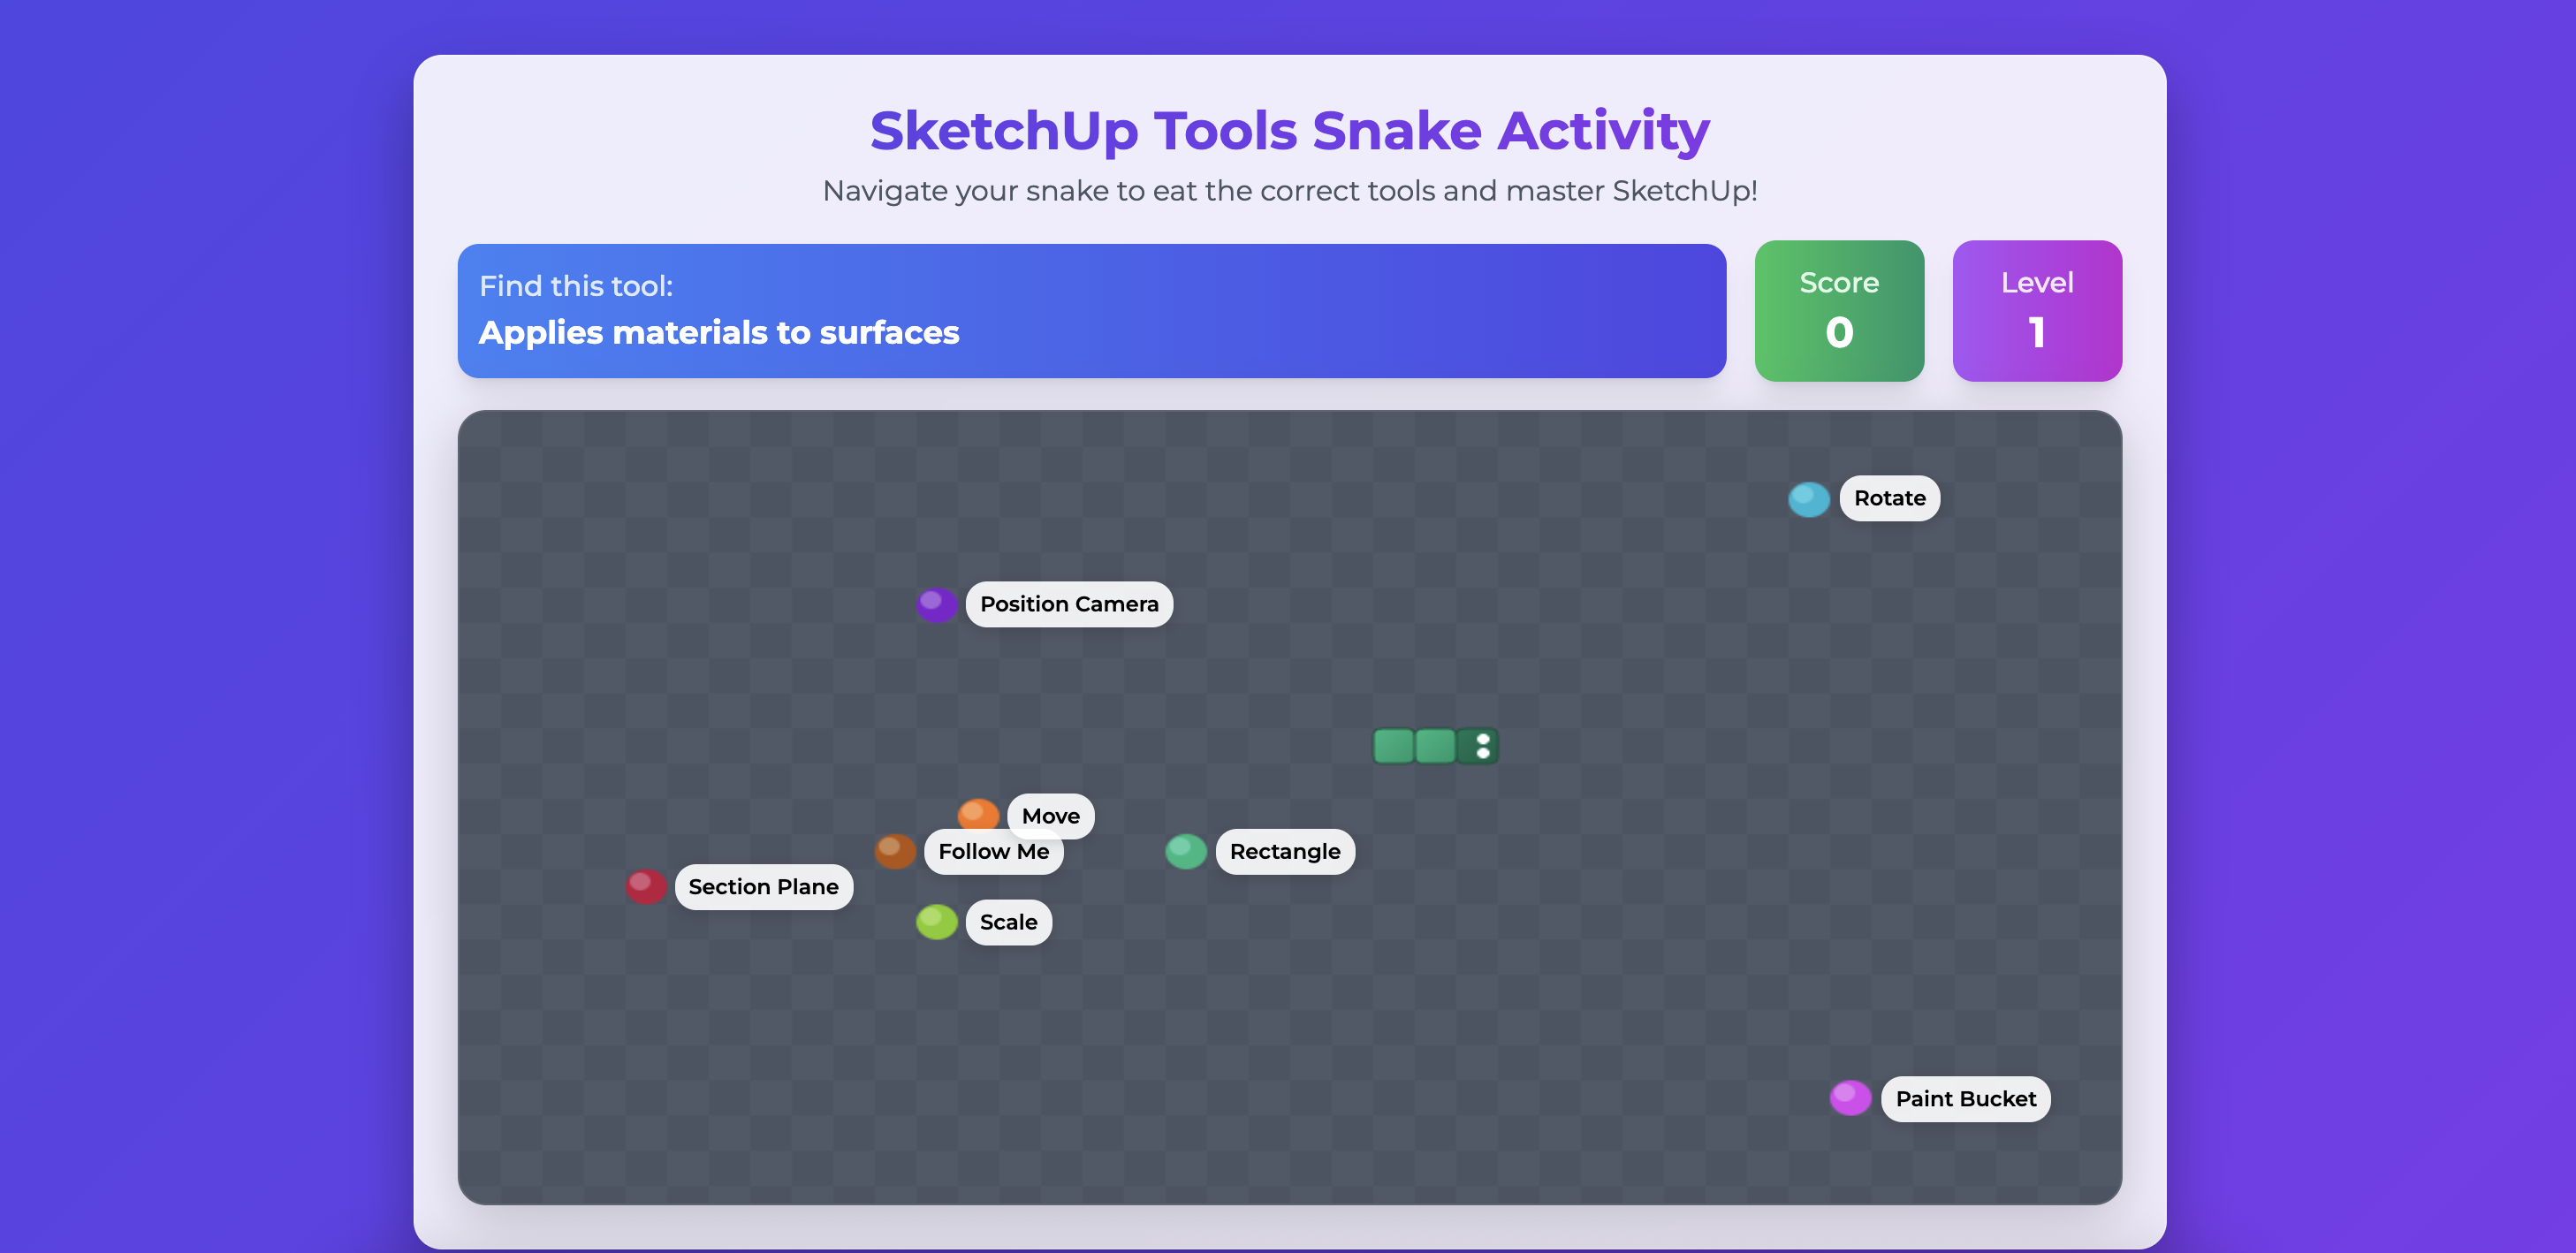
Task: Click the red Section Plane ball
Action: pos(646,886)
